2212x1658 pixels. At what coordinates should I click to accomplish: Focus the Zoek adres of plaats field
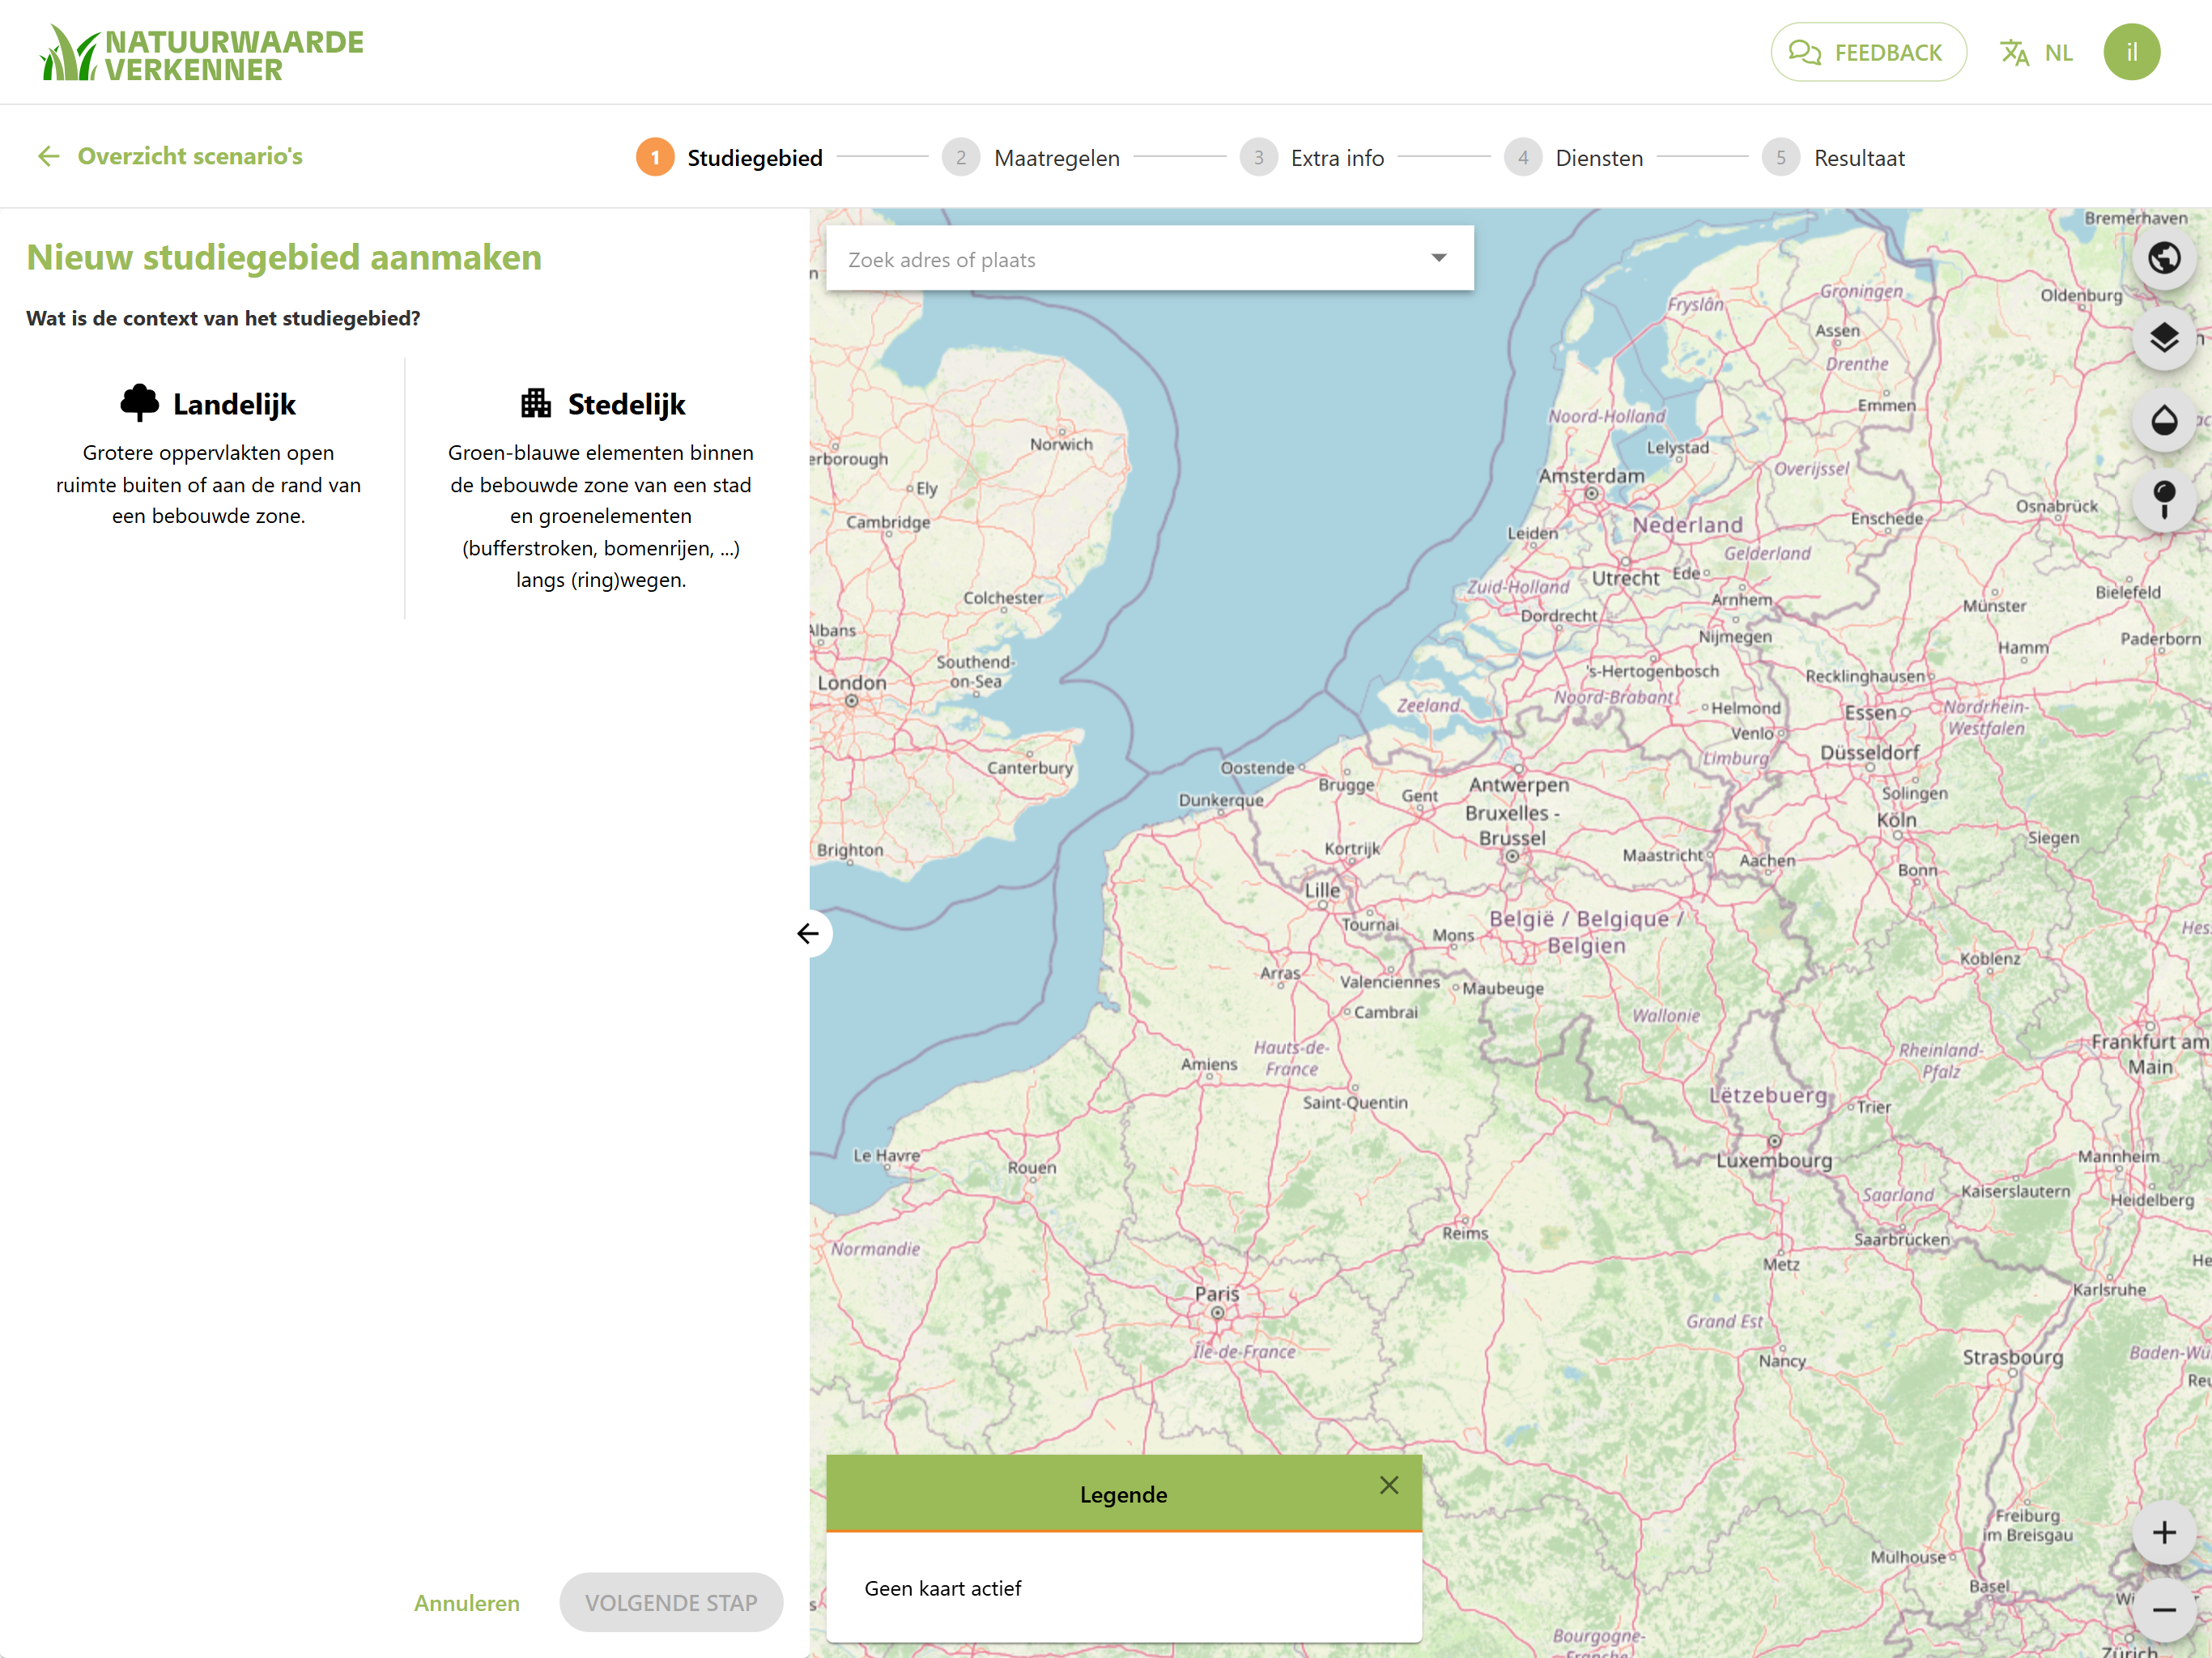click(x=1149, y=259)
